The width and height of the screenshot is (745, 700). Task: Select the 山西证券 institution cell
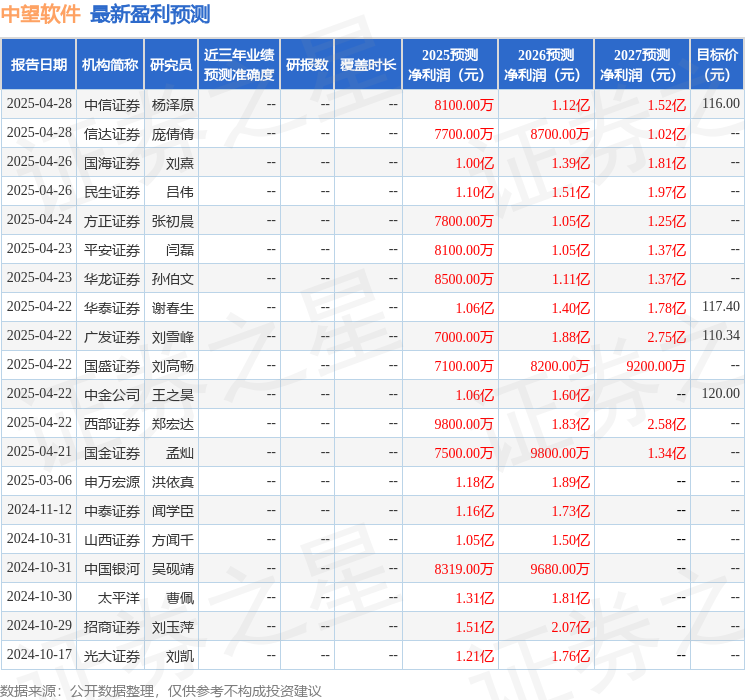(112, 540)
